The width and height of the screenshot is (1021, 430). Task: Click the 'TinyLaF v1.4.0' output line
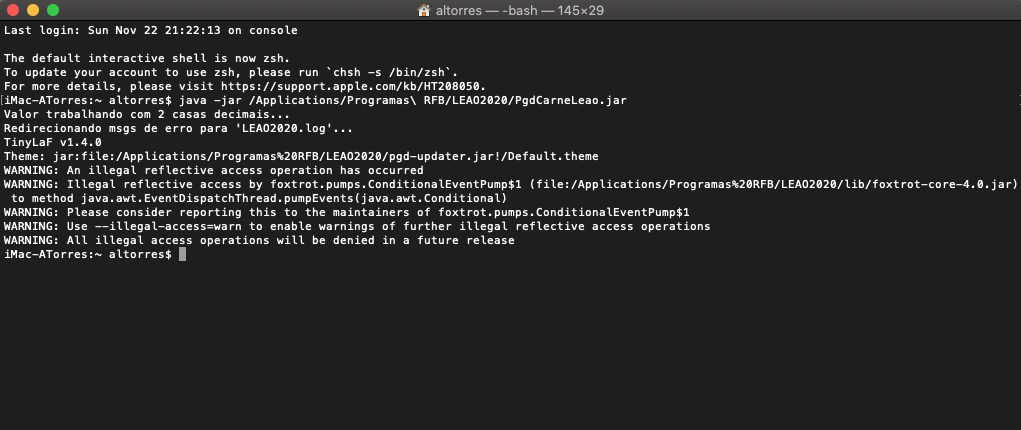[53, 143]
